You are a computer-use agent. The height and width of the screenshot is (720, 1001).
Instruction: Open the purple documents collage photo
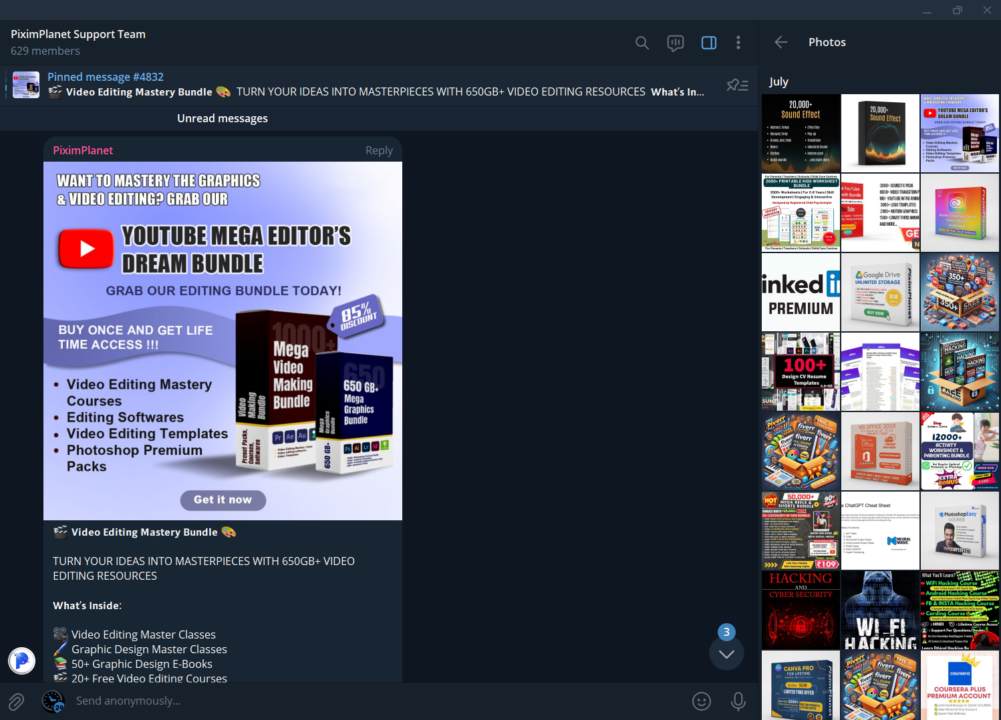880,371
